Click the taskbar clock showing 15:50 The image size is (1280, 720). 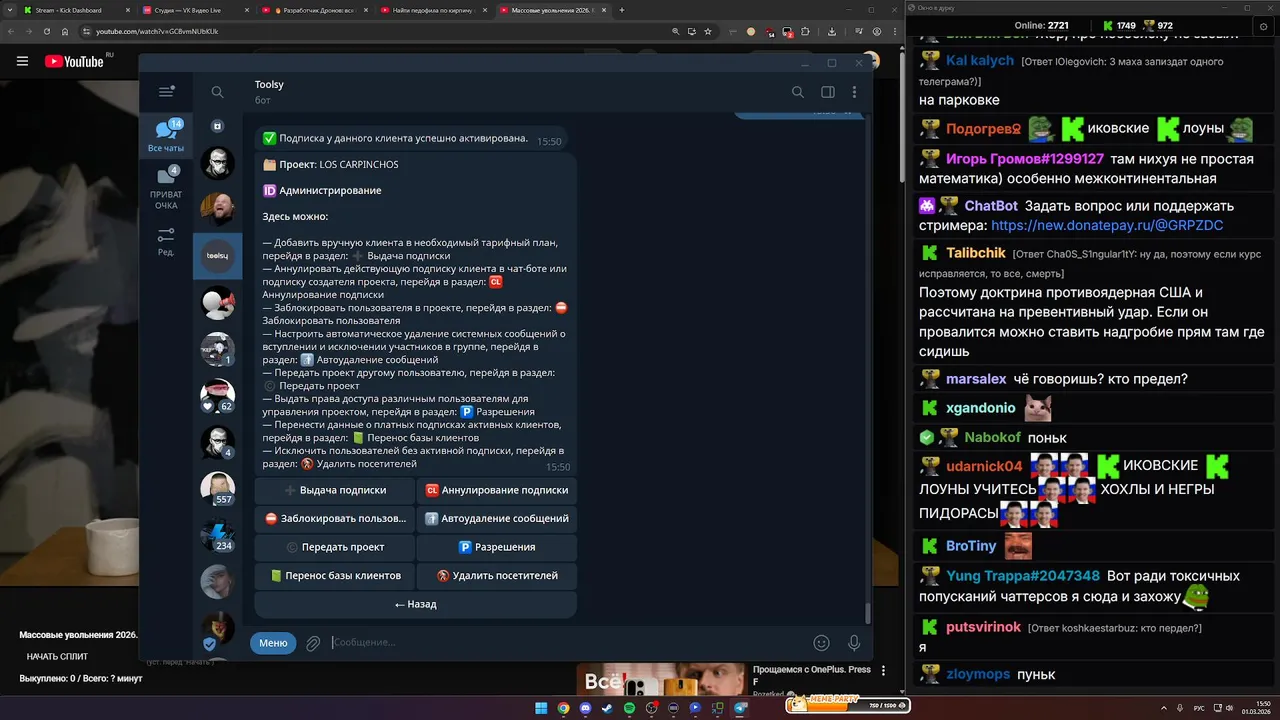click(1256, 708)
